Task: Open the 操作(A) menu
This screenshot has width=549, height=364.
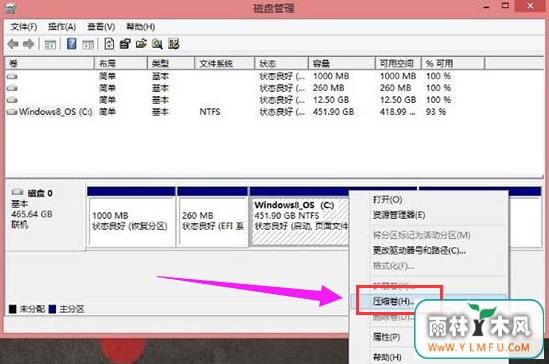Action: 62,27
